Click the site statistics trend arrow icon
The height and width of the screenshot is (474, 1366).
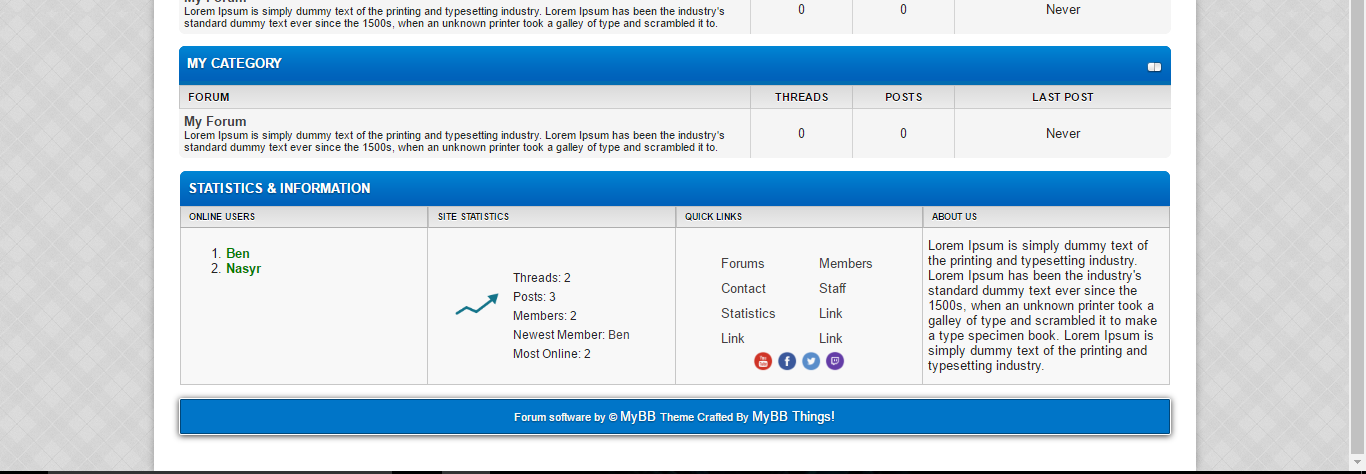pos(477,305)
